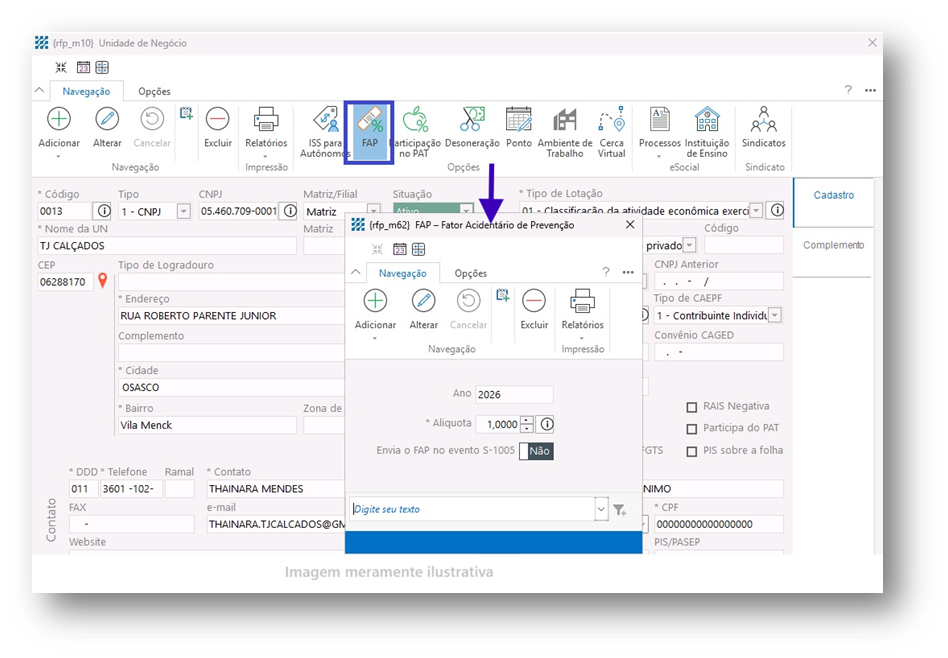The height and width of the screenshot is (658, 948).
Task: Select the Complemento side tab
Action: 832,245
